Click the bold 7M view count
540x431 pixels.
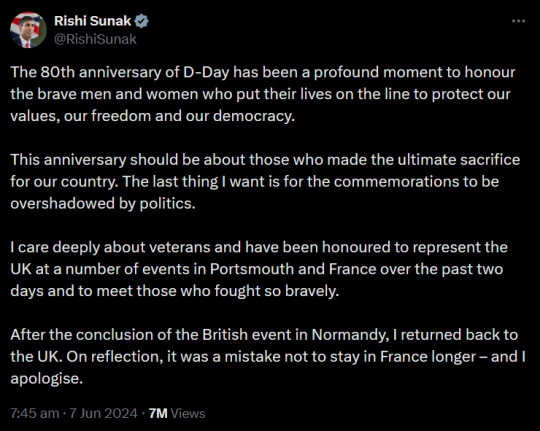158,413
